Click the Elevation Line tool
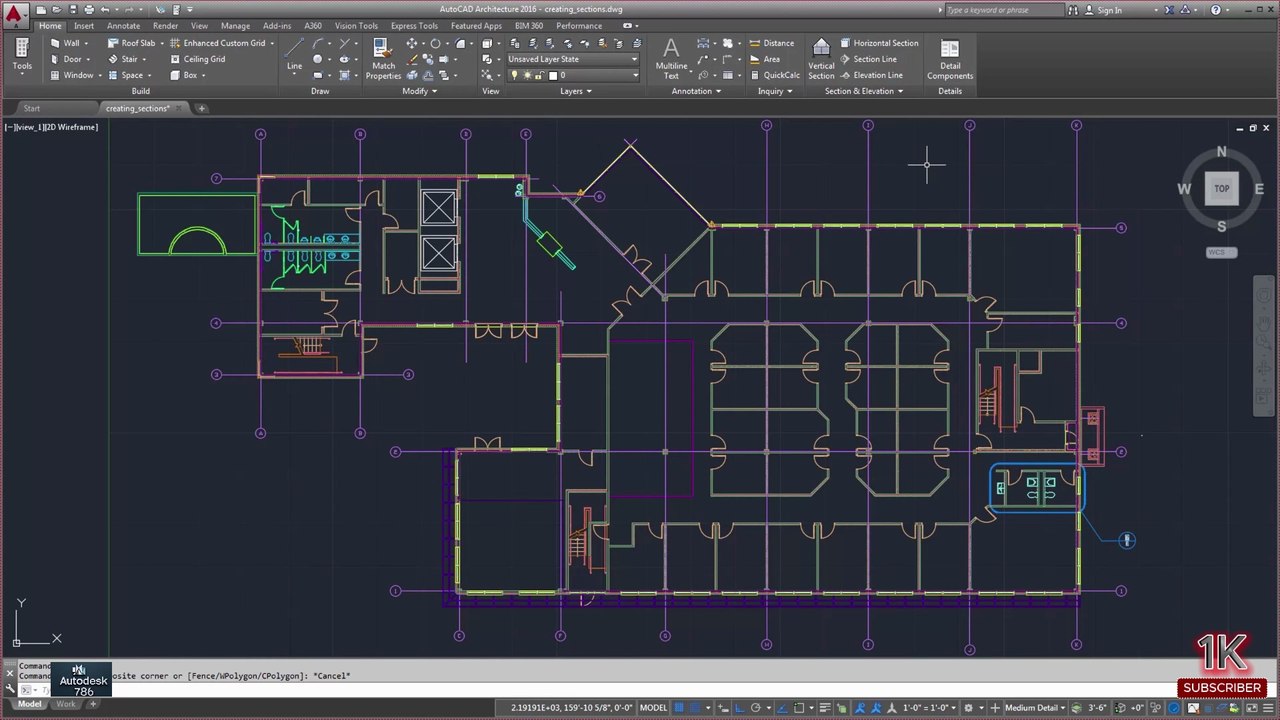Viewport: 1280px width, 720px height. [870, 75]
